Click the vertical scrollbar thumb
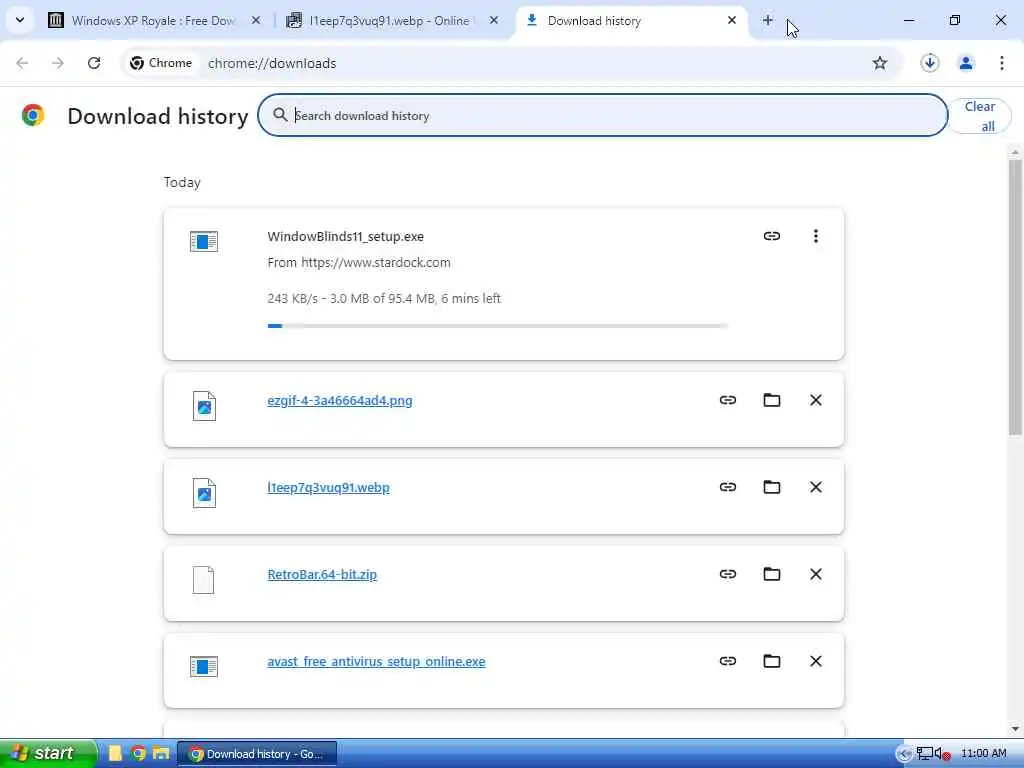Viewport: 1024px width, 768px height. [x=1014, y=297]
